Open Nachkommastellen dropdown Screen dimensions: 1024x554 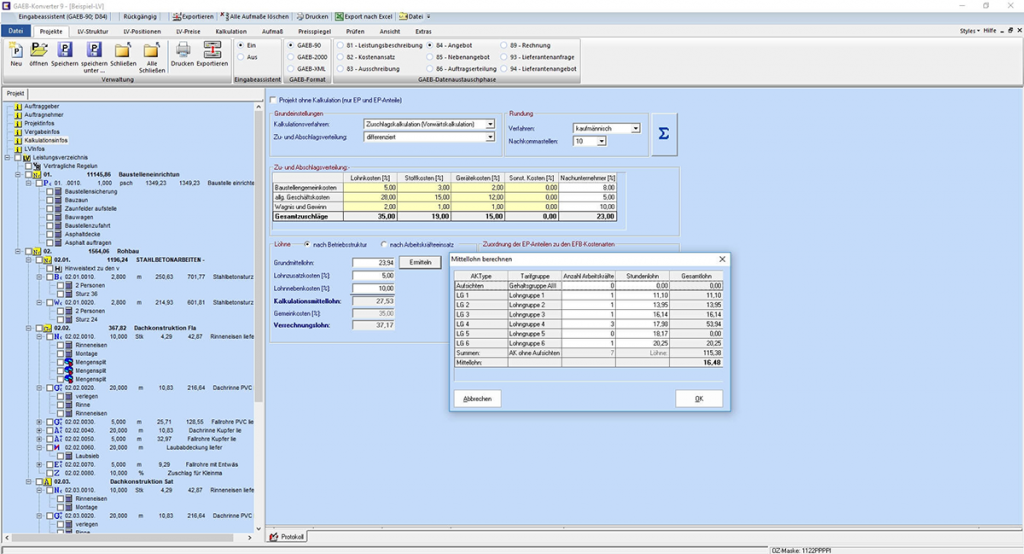(x=601, y=141)
